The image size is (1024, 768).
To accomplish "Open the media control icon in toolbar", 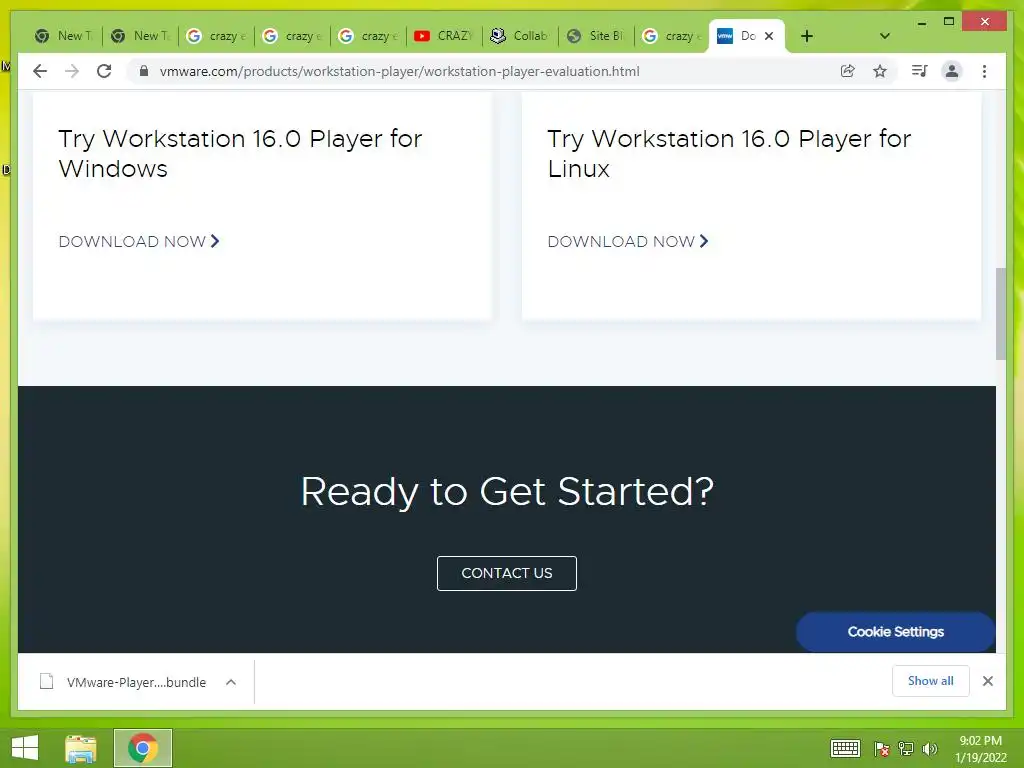I will (x=920, y=71).
